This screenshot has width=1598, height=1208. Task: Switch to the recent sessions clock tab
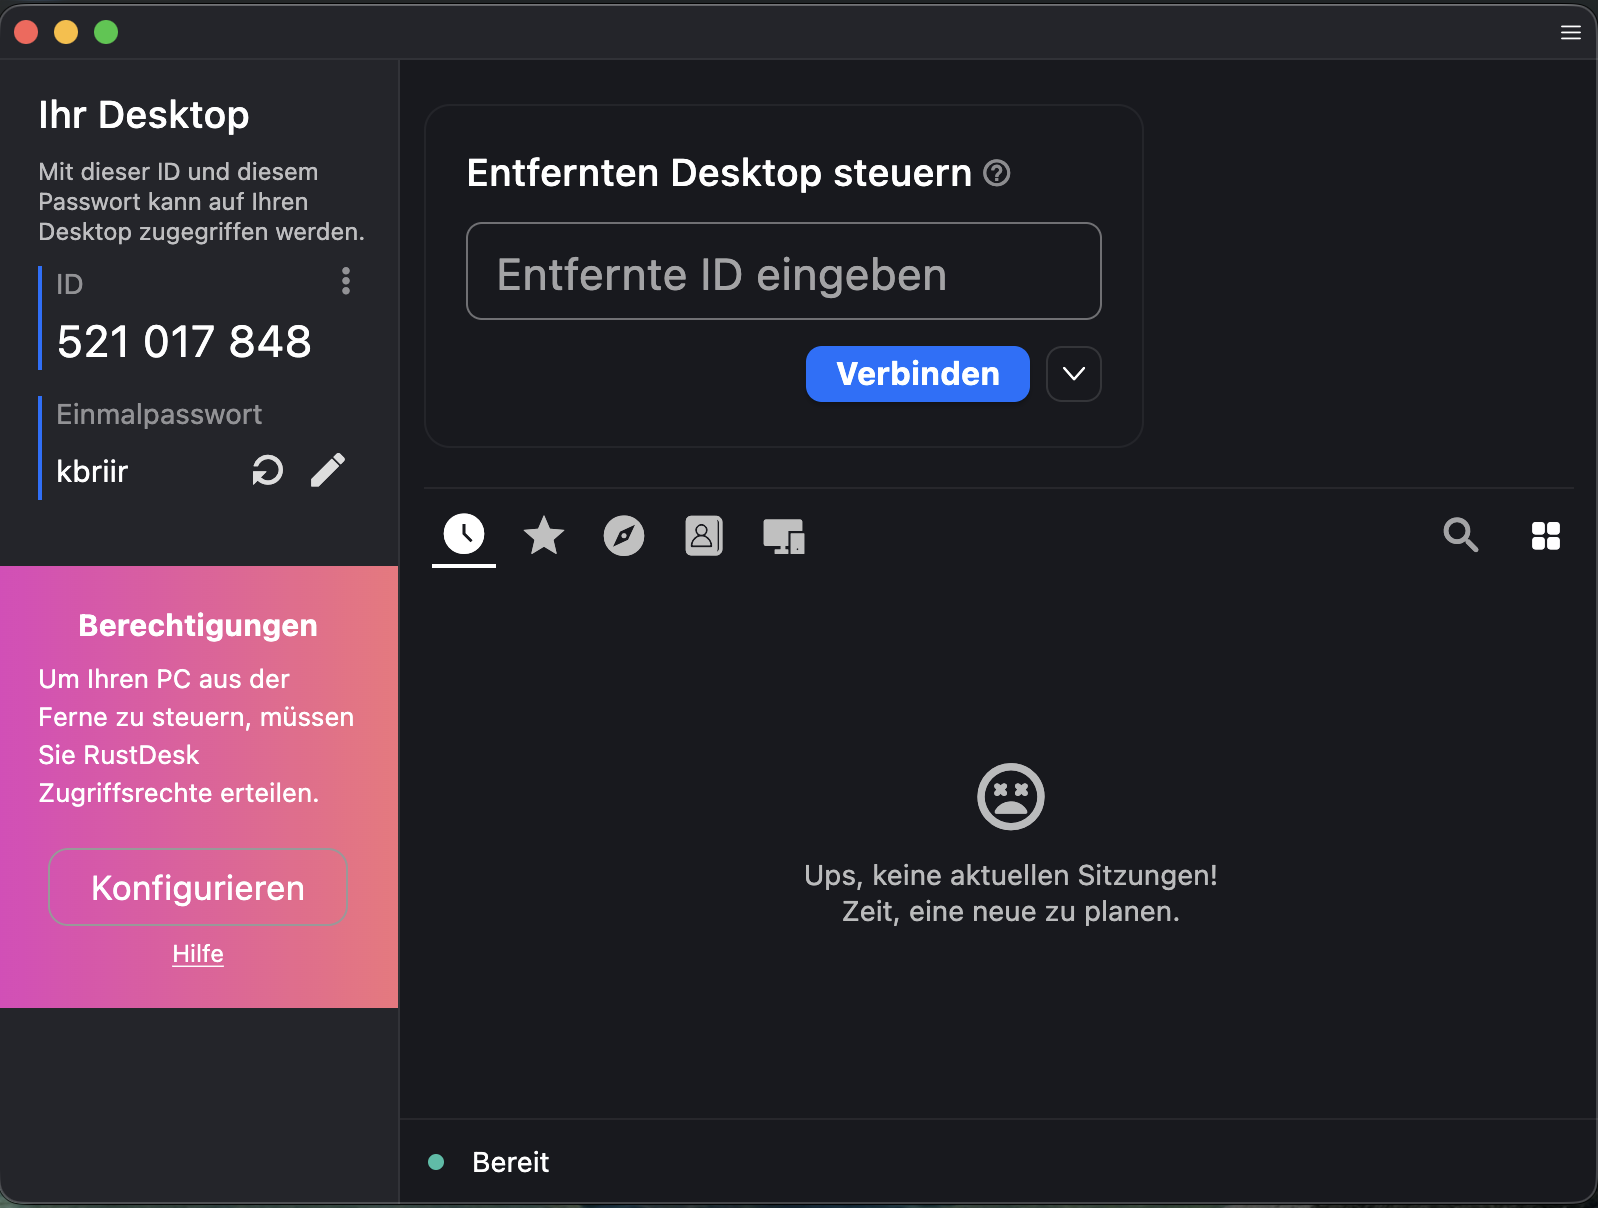tap(464, 535)
